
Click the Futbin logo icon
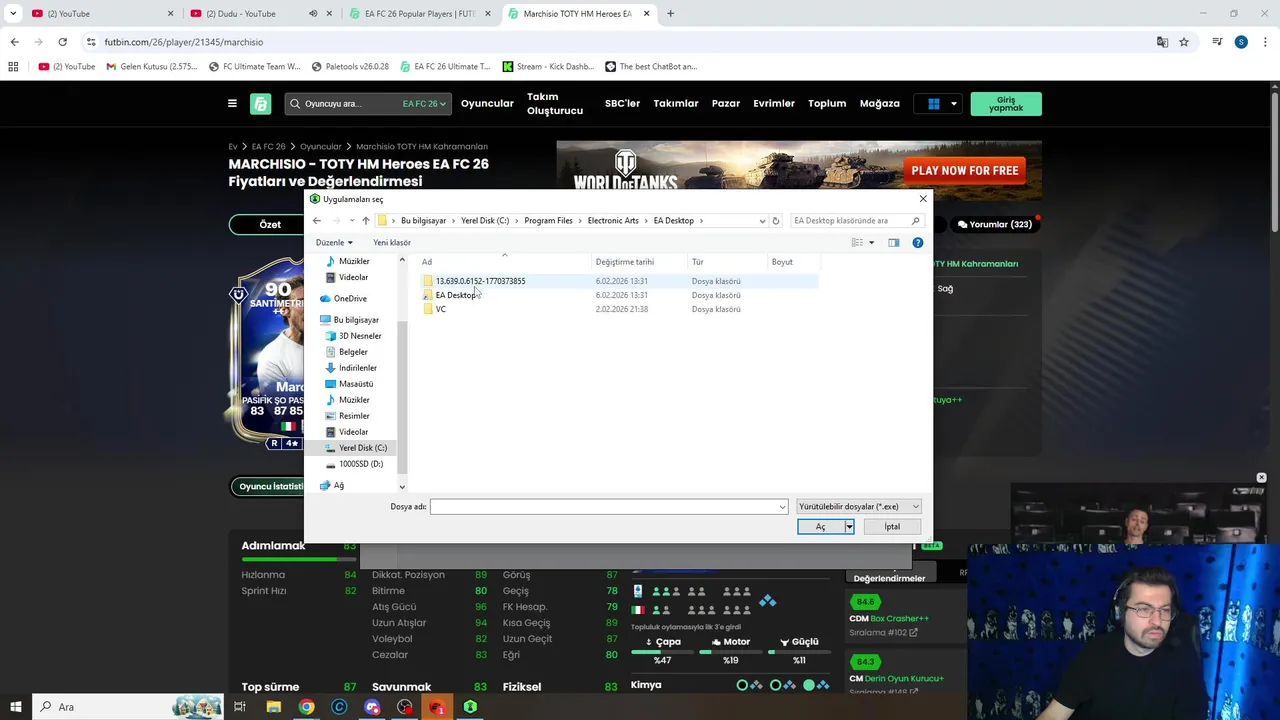[x=260, y=104]
